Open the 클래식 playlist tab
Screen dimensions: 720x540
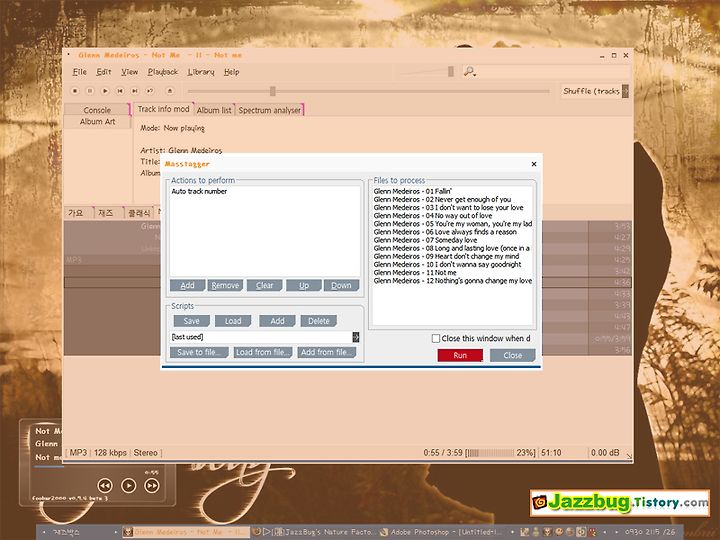pyautogui.click(x=139, y=213)
